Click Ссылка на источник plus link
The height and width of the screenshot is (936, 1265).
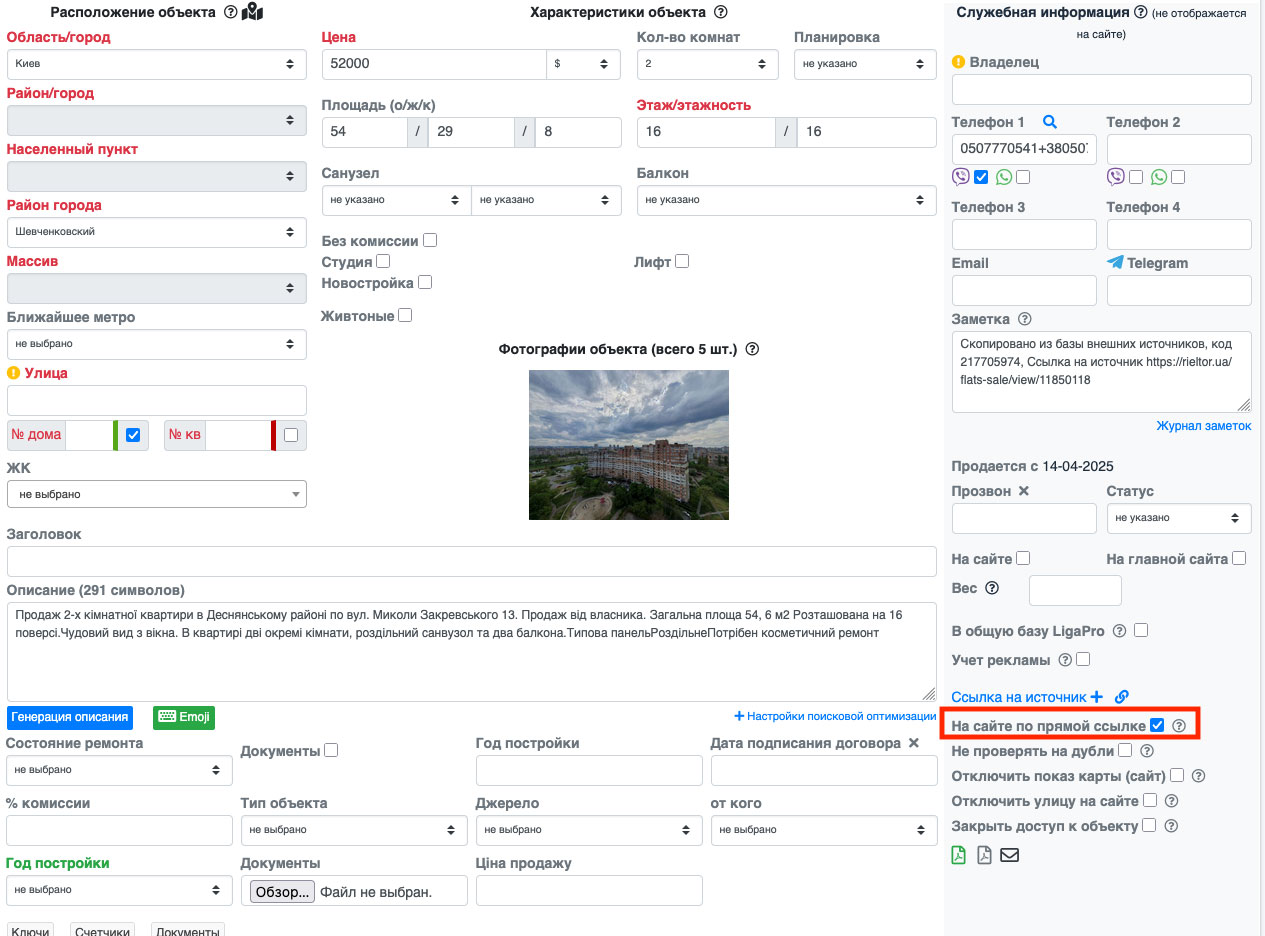click(1027, 697)
